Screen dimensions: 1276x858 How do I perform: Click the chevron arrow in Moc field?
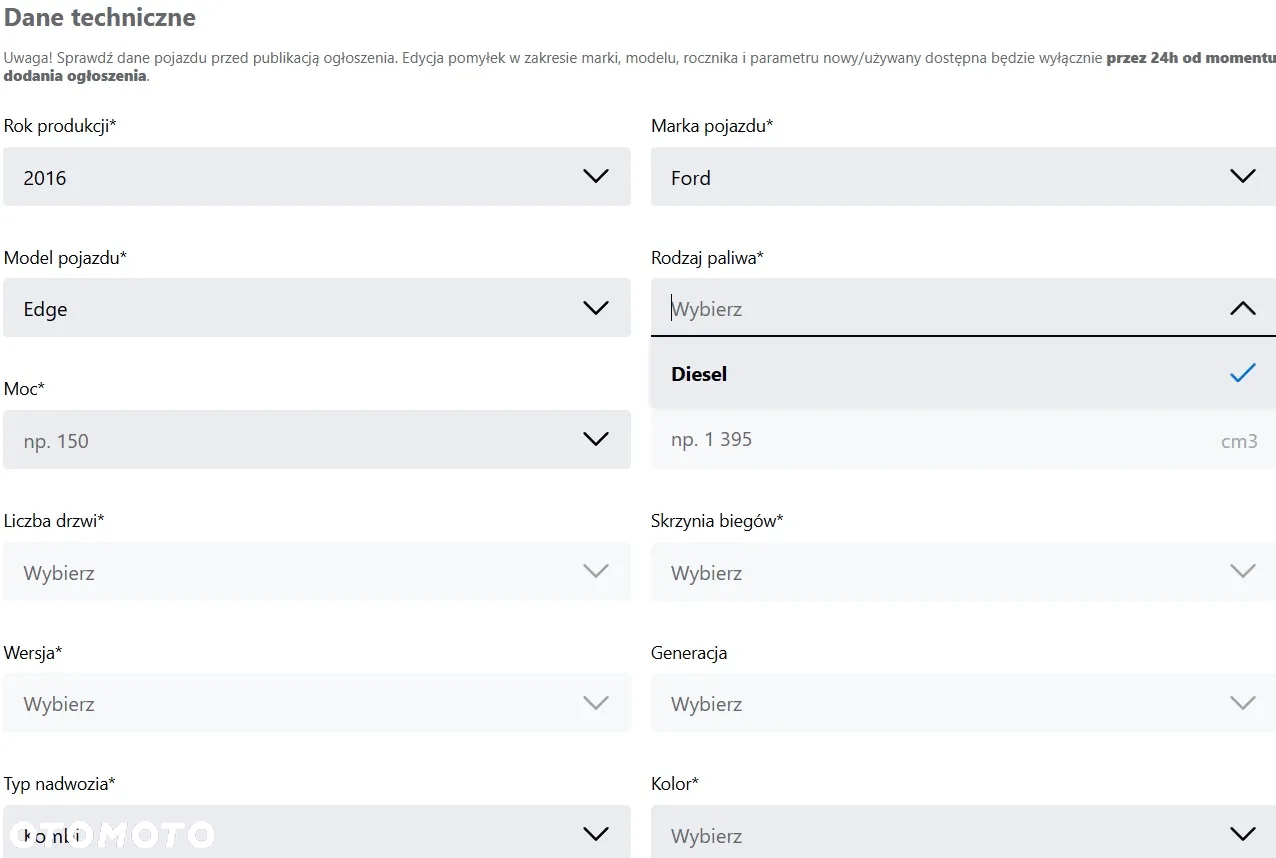(595, 440)
